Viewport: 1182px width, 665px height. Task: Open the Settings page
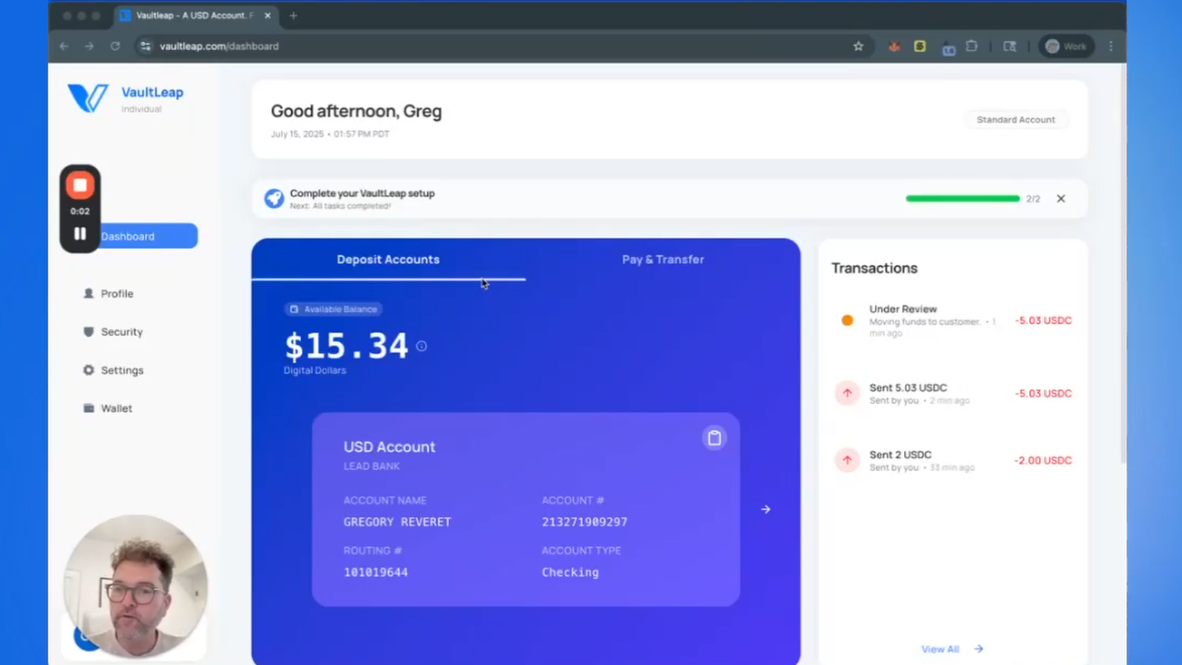pos(122,370)
